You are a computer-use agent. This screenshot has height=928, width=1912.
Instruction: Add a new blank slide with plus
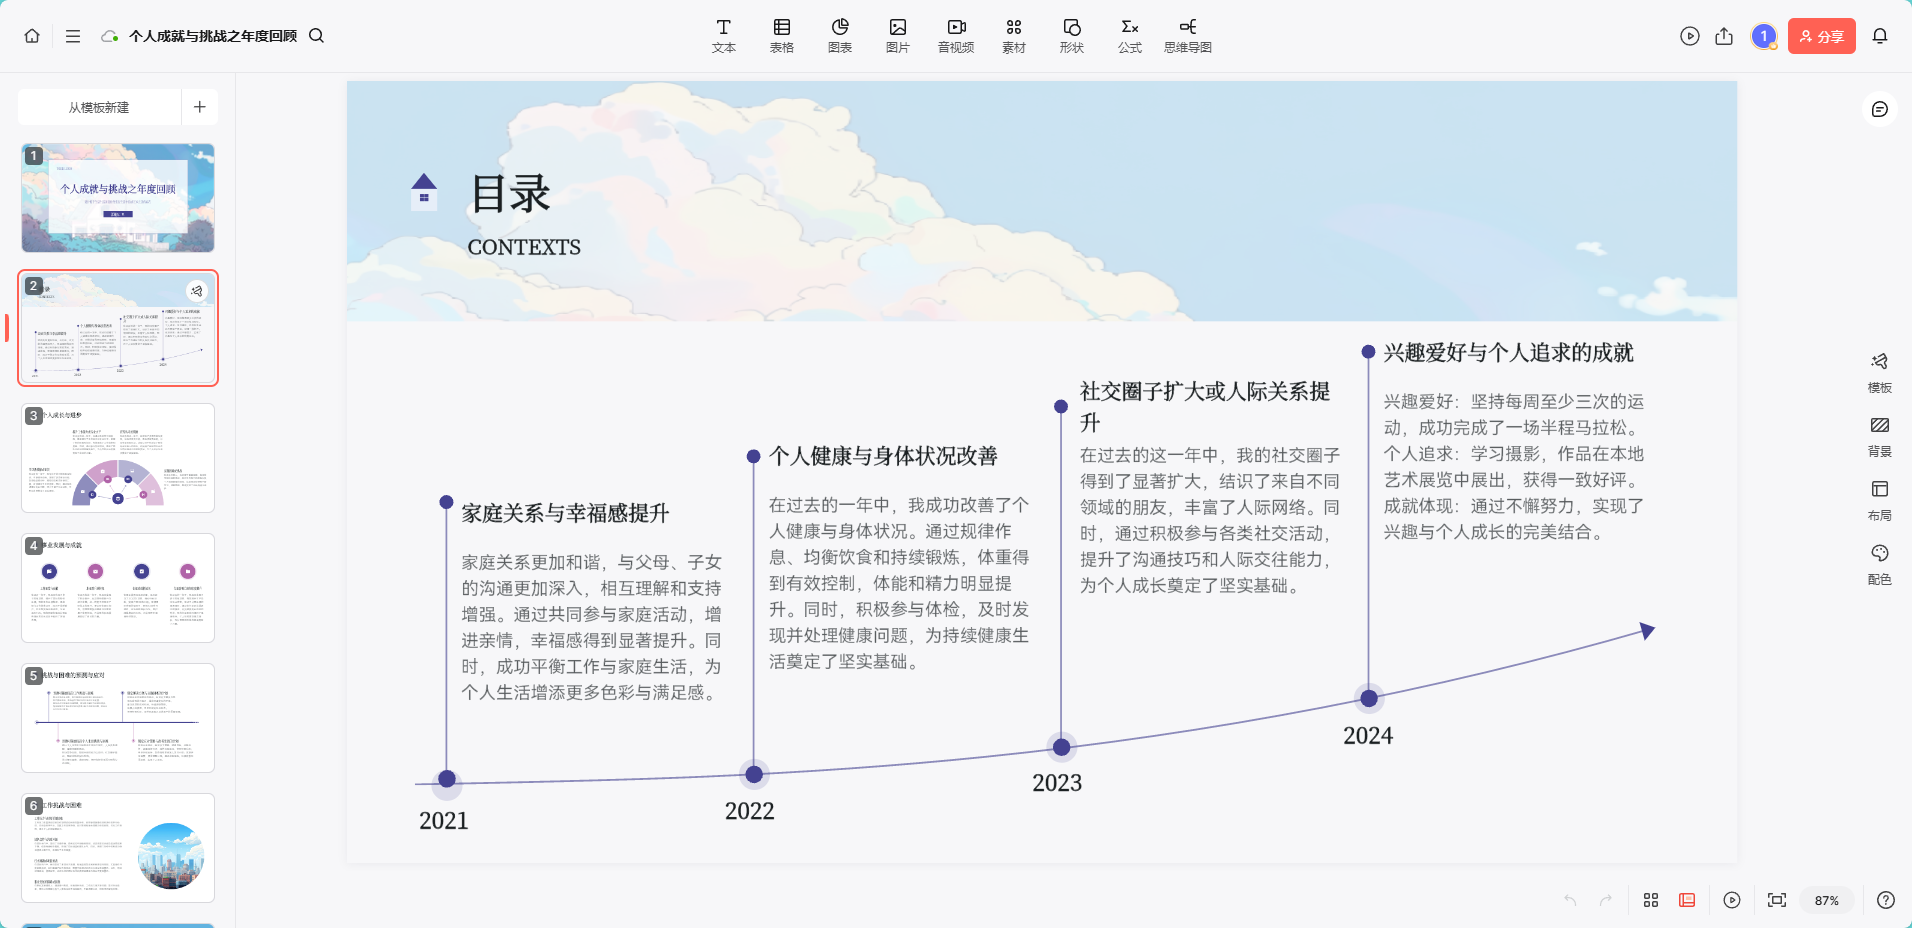200,107
